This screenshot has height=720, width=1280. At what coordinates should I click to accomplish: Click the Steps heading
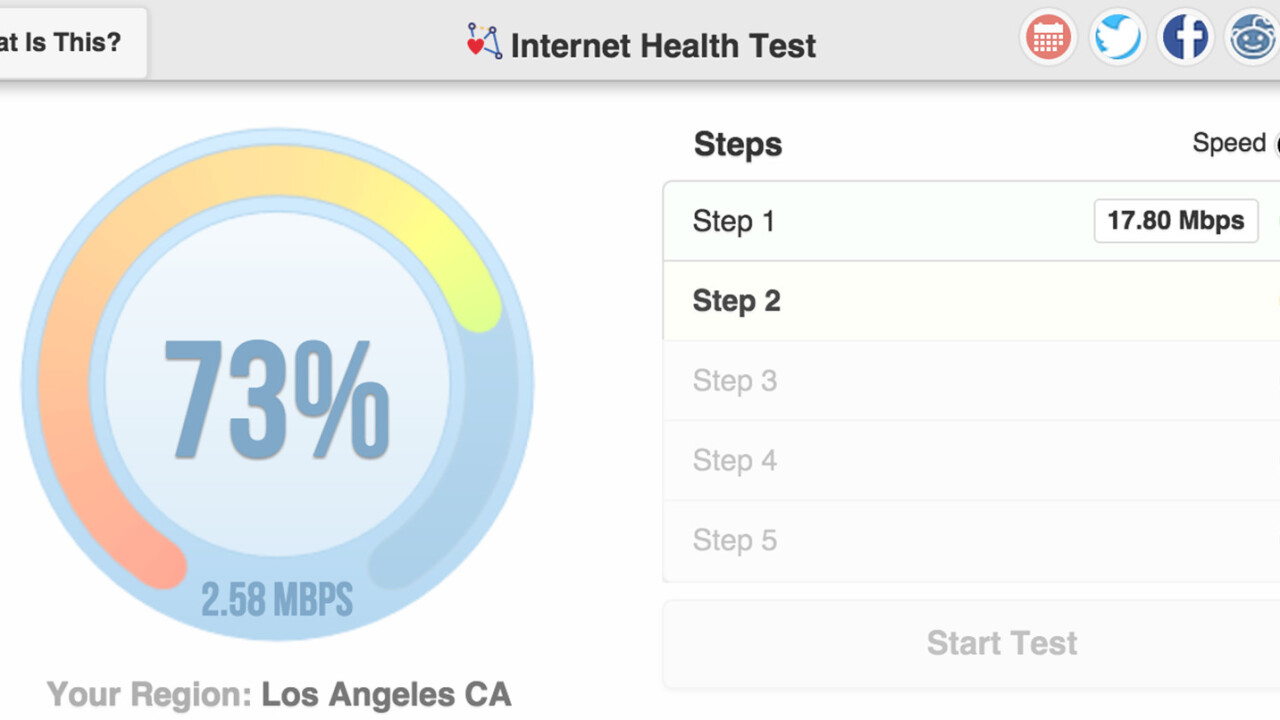point(737,144)
